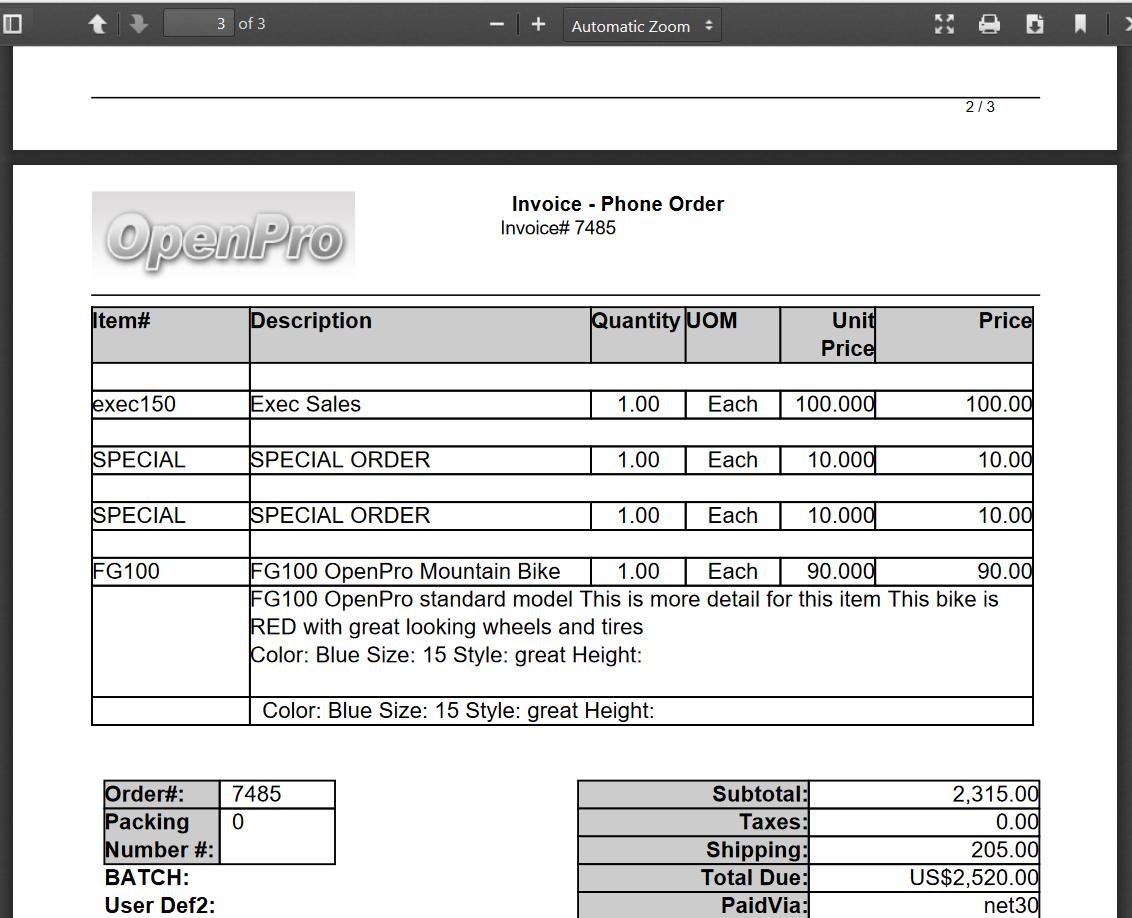Click the page number input field

pyautogui.click(x=198, y=24)
